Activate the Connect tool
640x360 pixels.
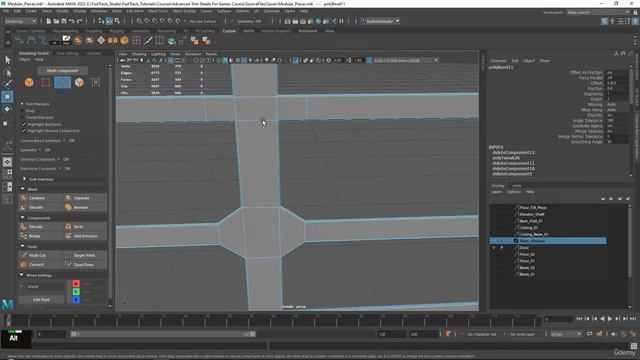(x=40, y=264)
